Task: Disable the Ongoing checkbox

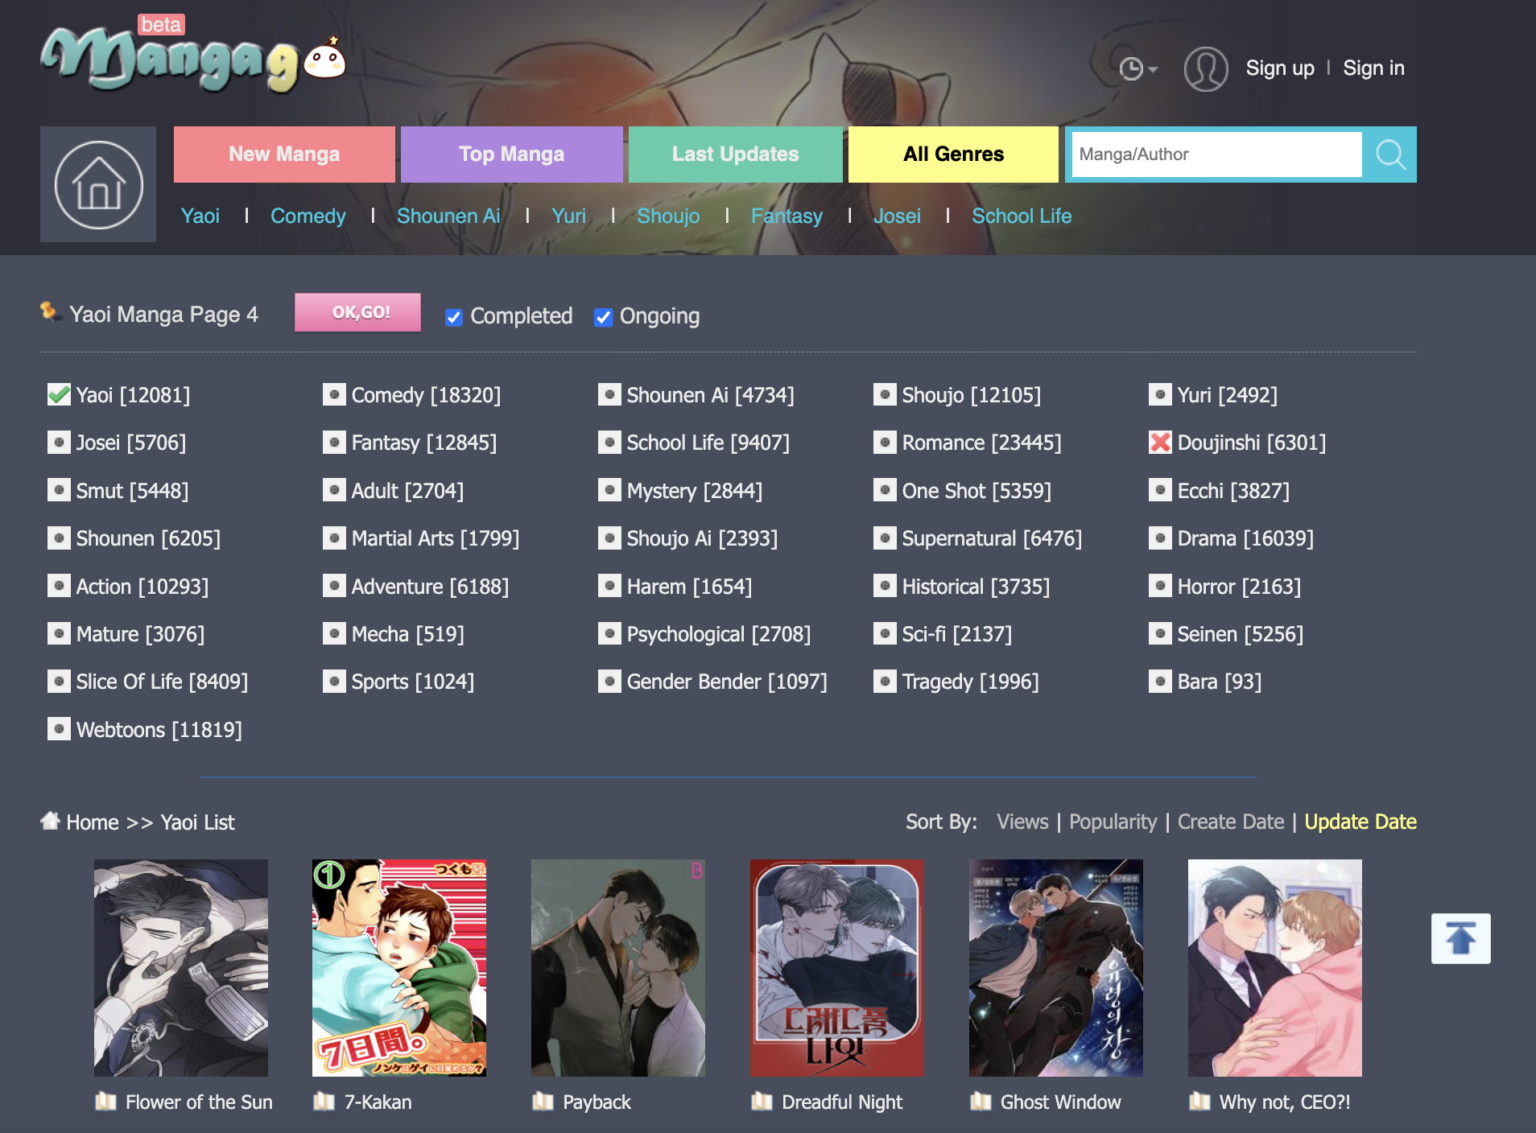Action: click(603, 316)
